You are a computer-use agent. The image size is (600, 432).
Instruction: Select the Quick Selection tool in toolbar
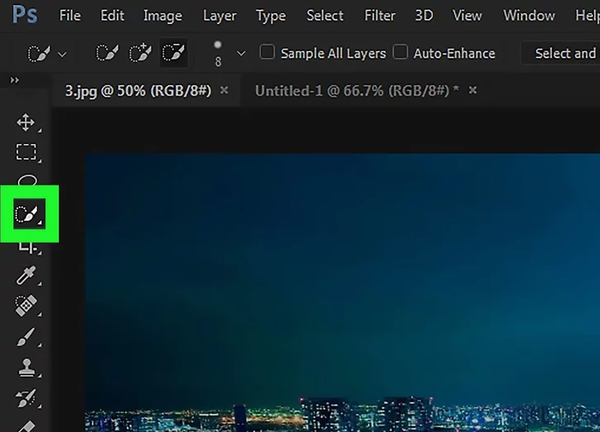point(29,214)
